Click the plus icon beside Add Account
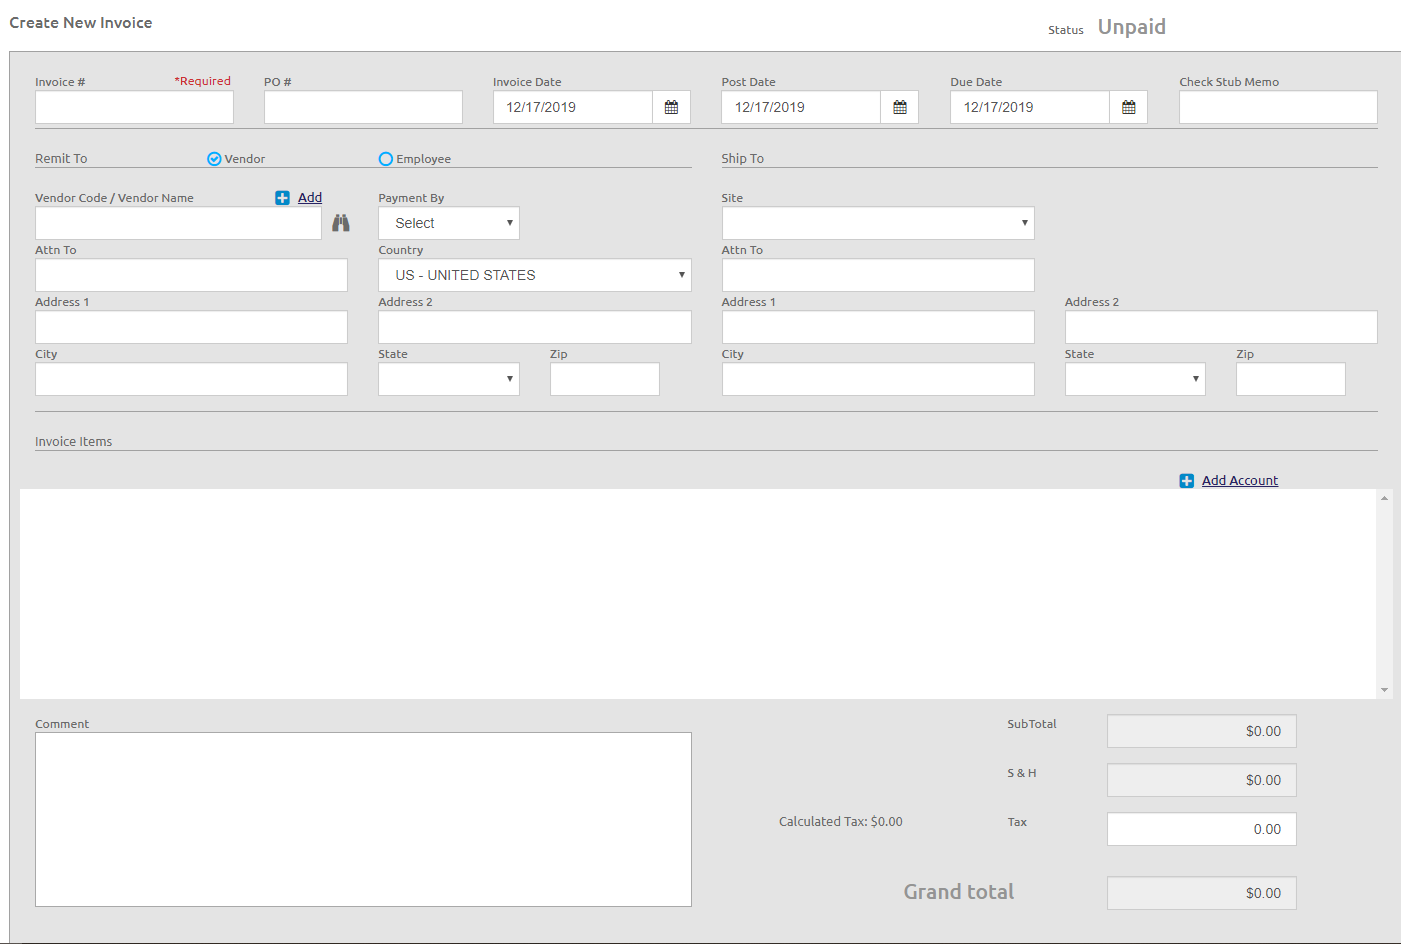1401x944 pixels. (x=1186, y=480)
